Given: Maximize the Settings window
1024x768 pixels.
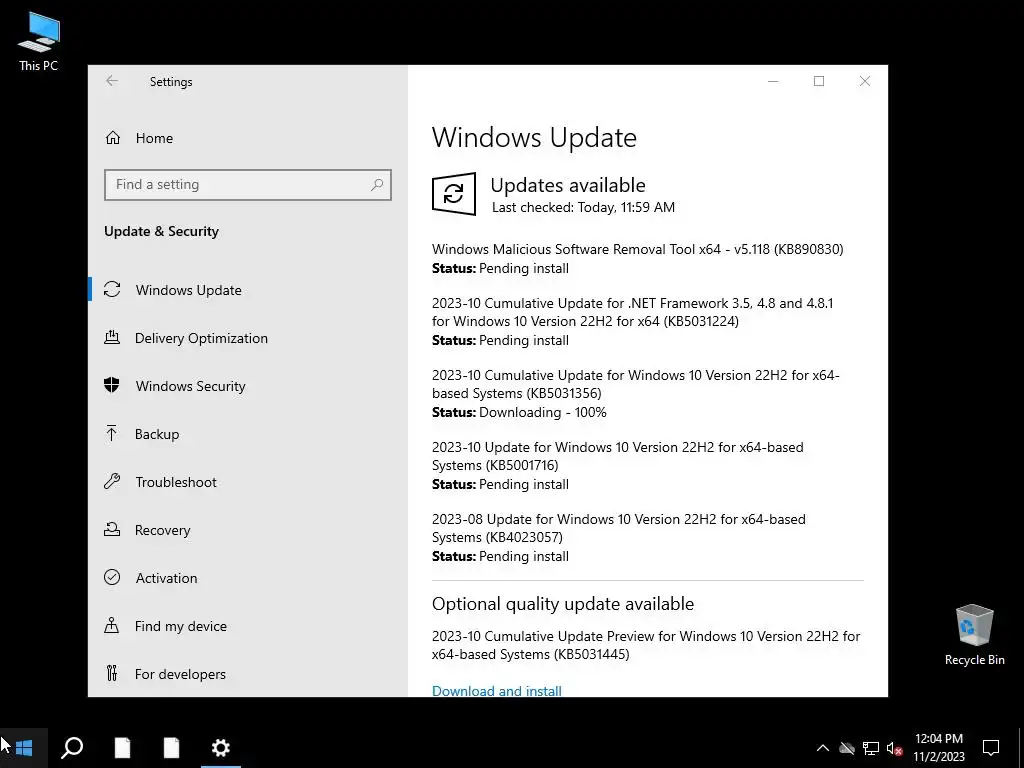Looking at the screenshot, I should 819,81.
